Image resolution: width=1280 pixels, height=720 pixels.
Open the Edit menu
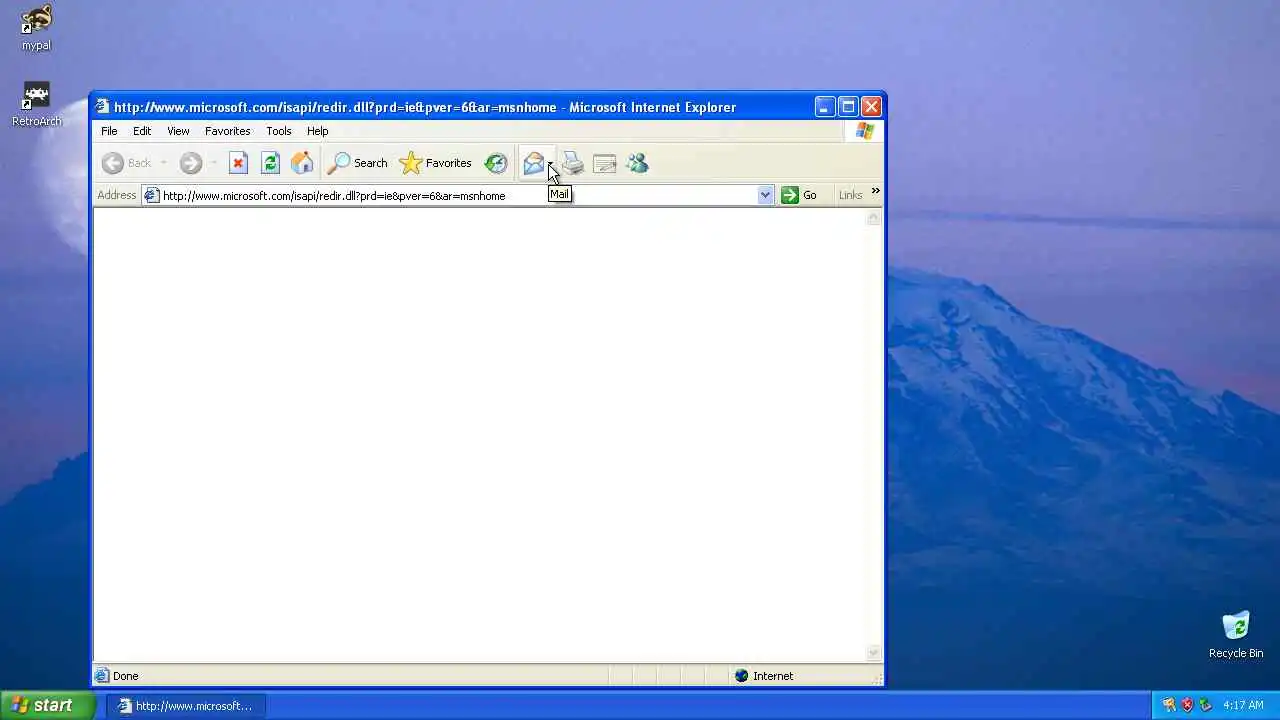click(x=142, y=131)
